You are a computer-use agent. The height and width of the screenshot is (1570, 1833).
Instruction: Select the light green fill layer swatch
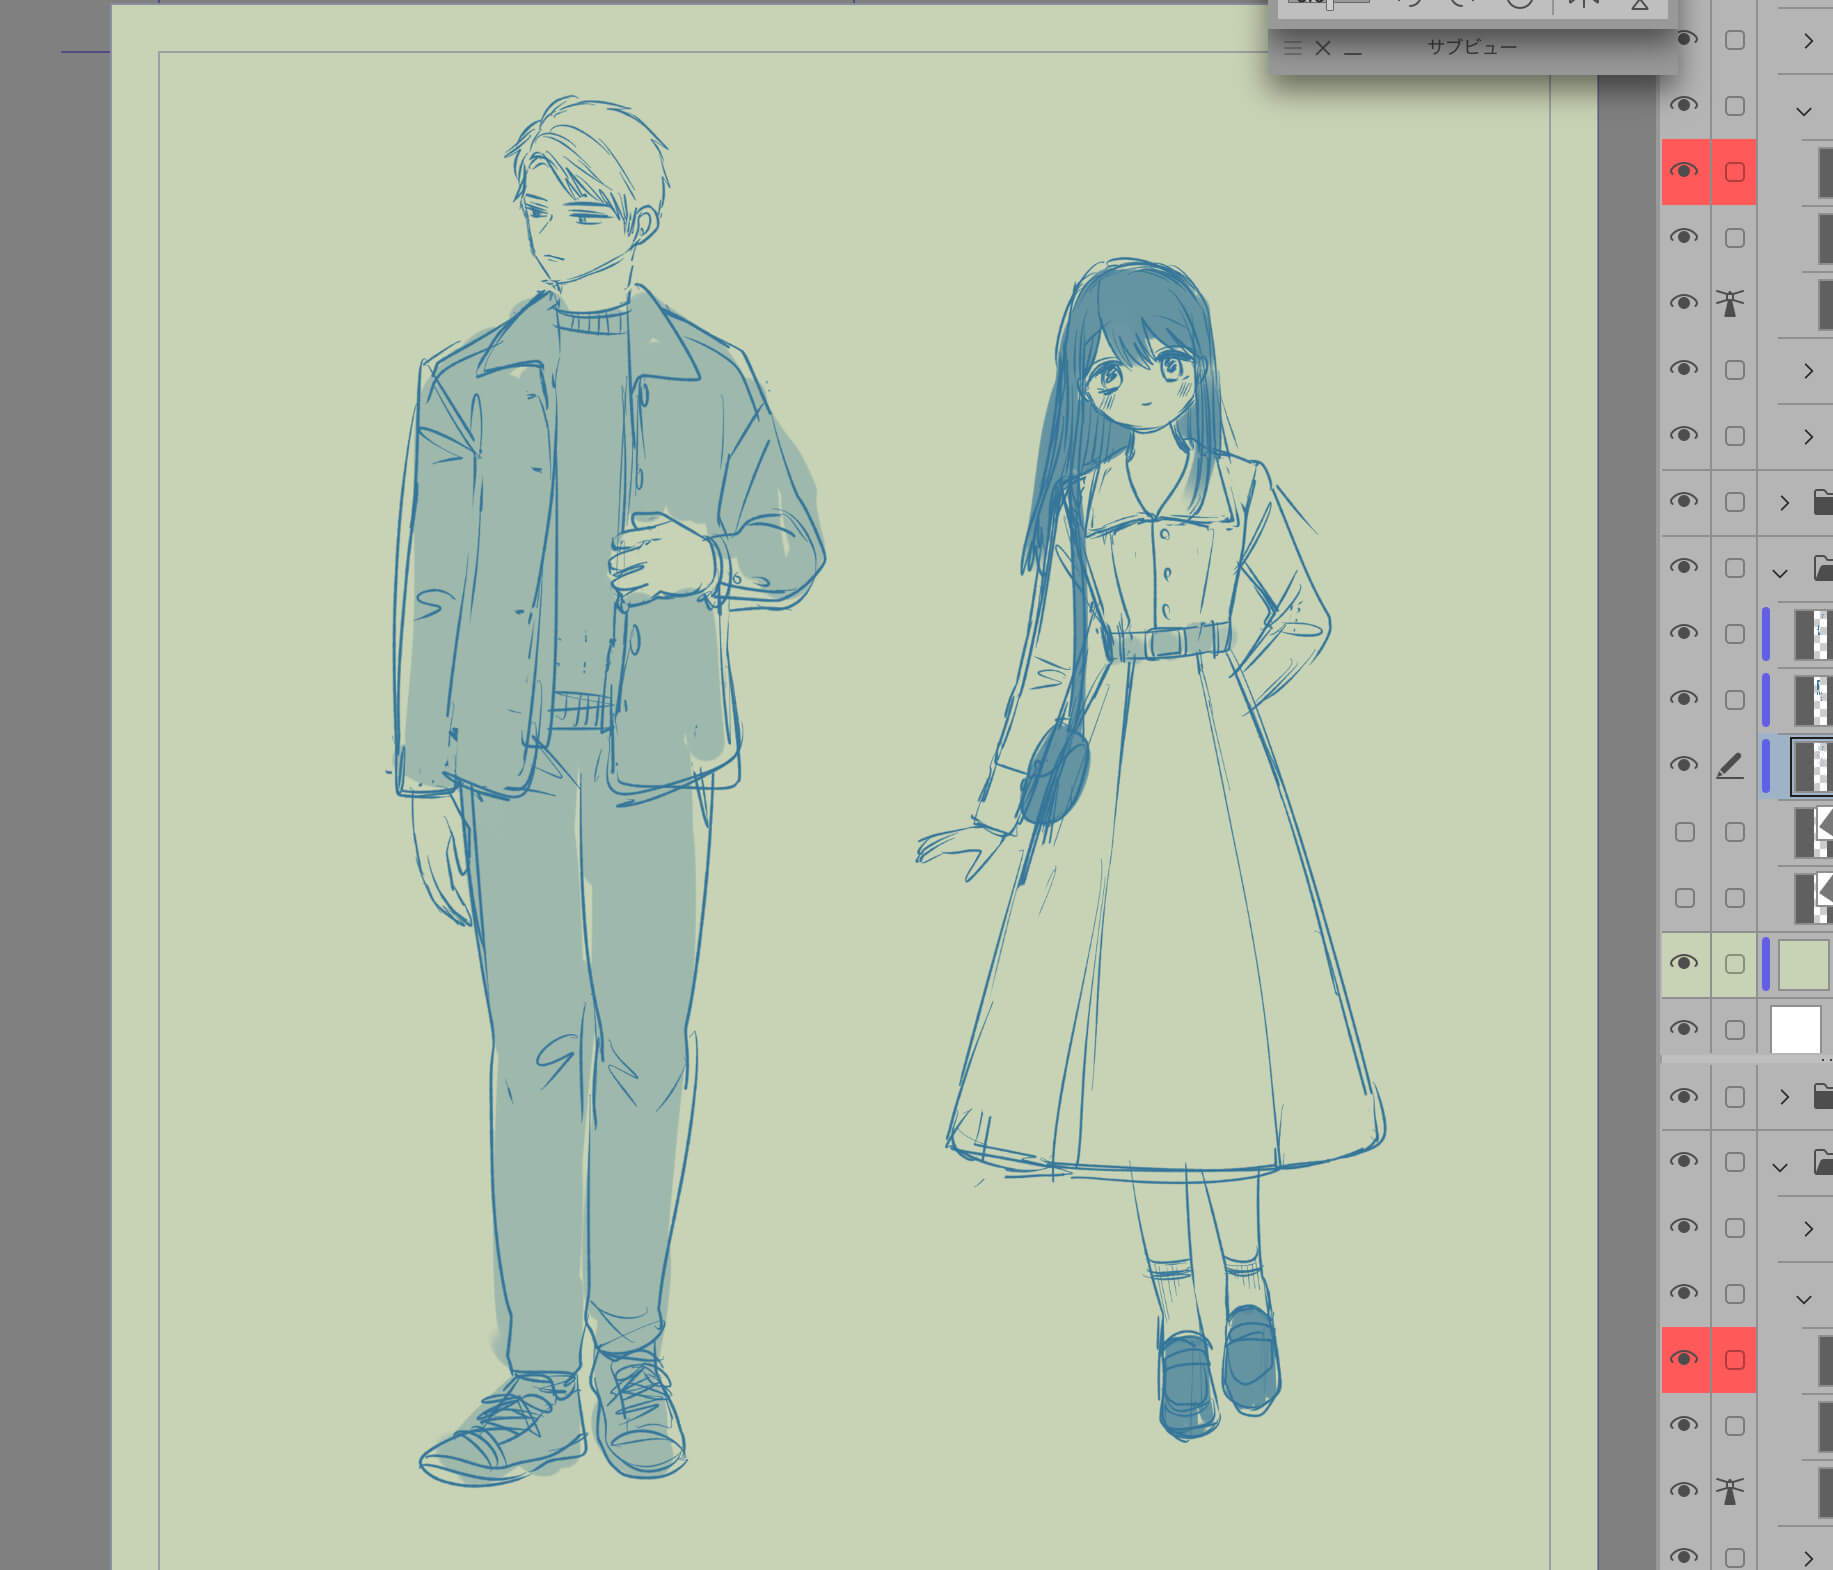click(x=1803, y=964)
